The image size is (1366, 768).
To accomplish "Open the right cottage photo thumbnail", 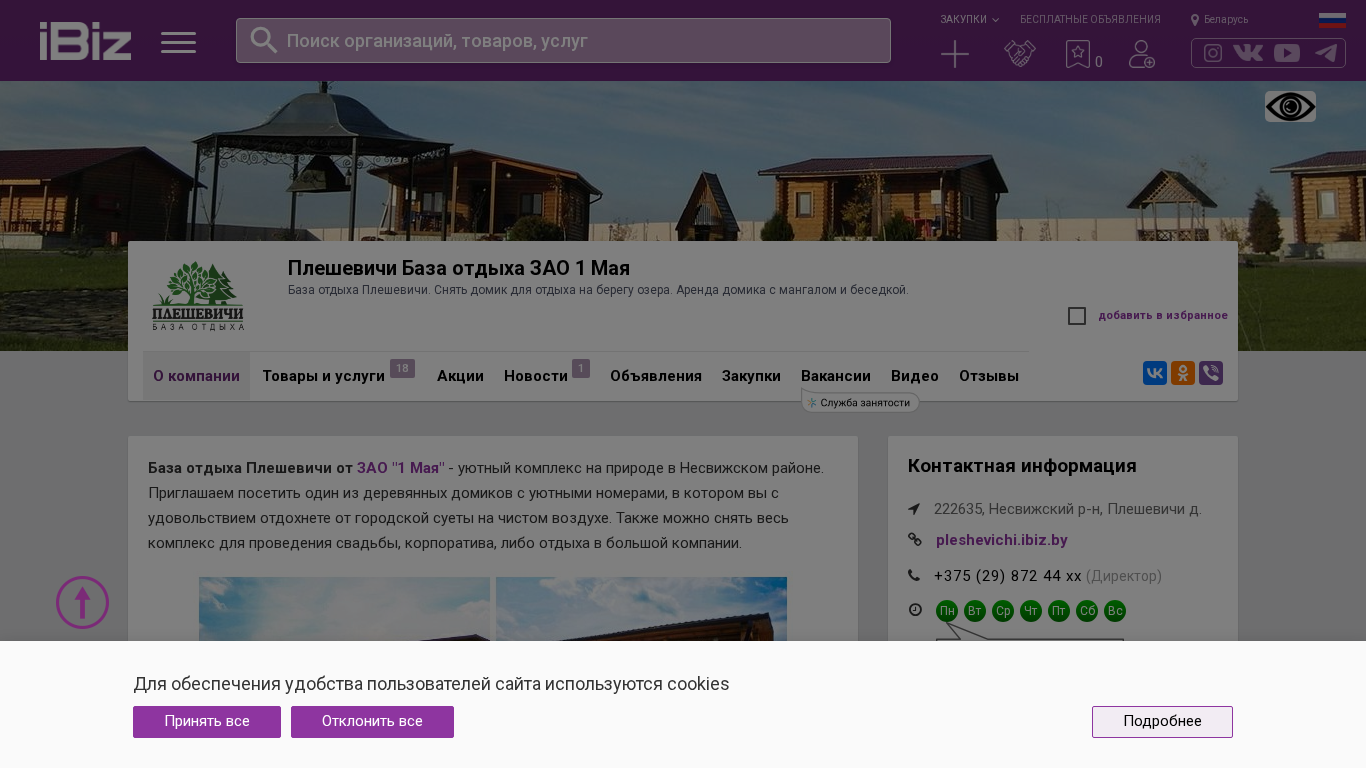I will click(641, 608).
